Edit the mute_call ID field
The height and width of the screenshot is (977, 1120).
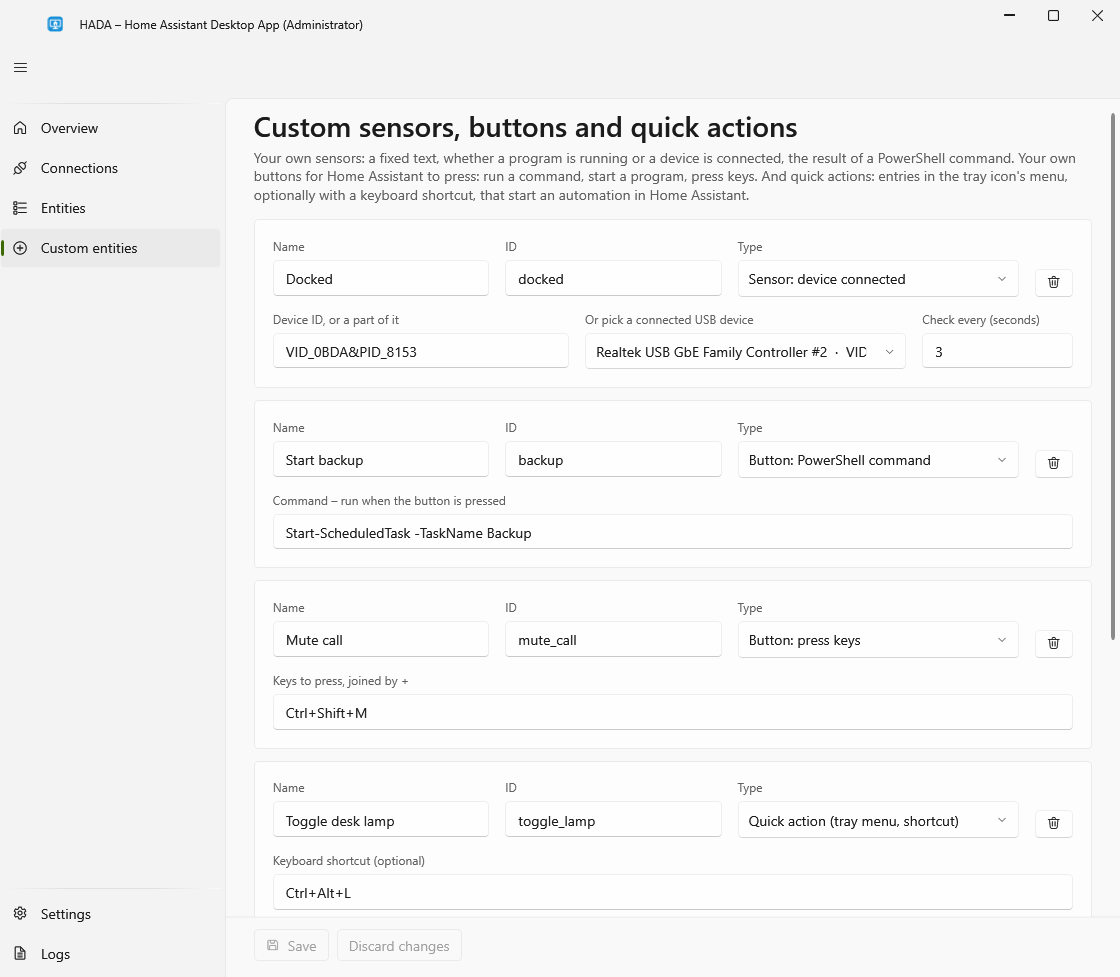[613, 641]
